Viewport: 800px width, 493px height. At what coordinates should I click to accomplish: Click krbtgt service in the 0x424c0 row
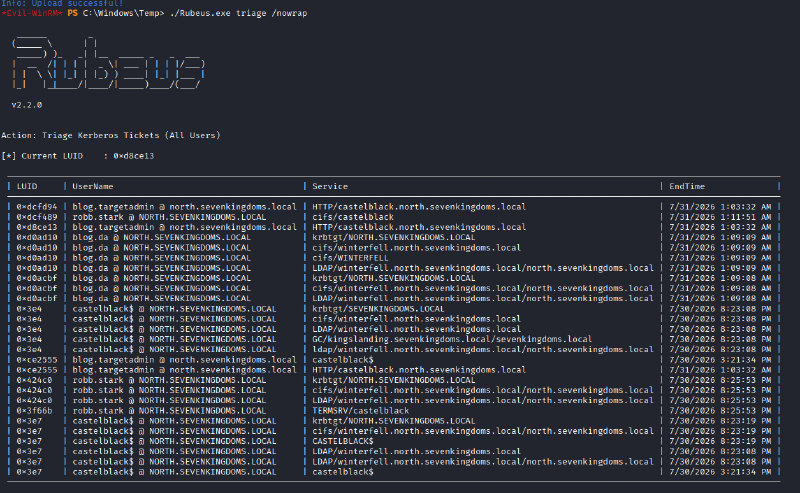click(393, 380)
